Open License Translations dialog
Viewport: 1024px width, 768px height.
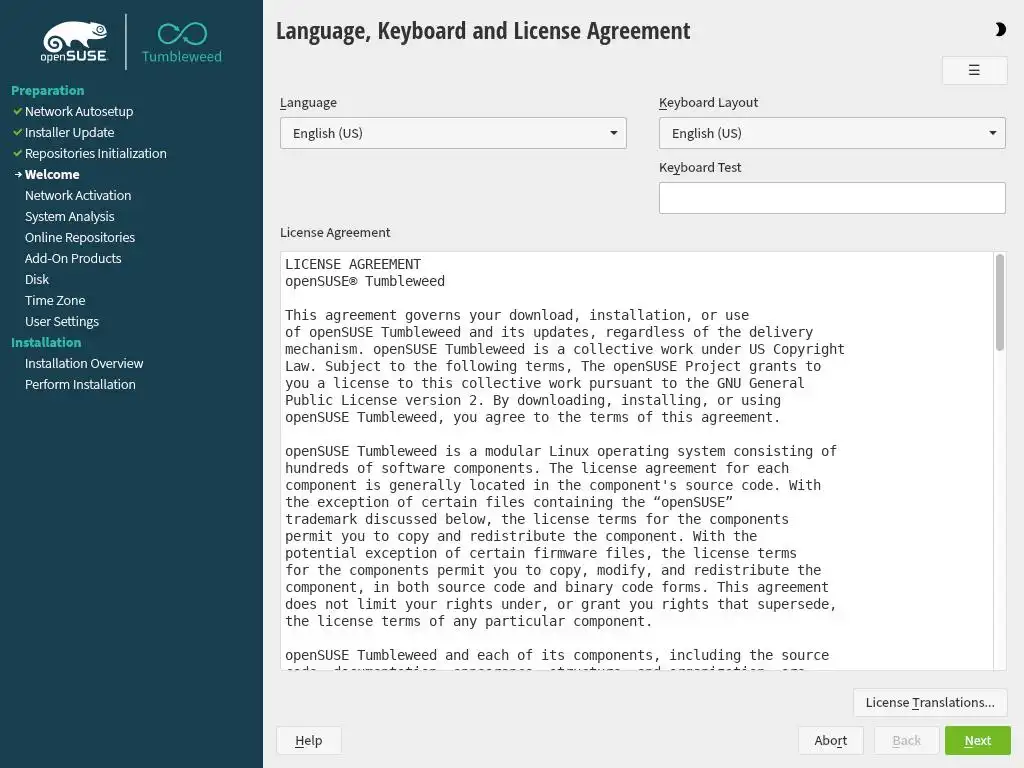[930, 702]
